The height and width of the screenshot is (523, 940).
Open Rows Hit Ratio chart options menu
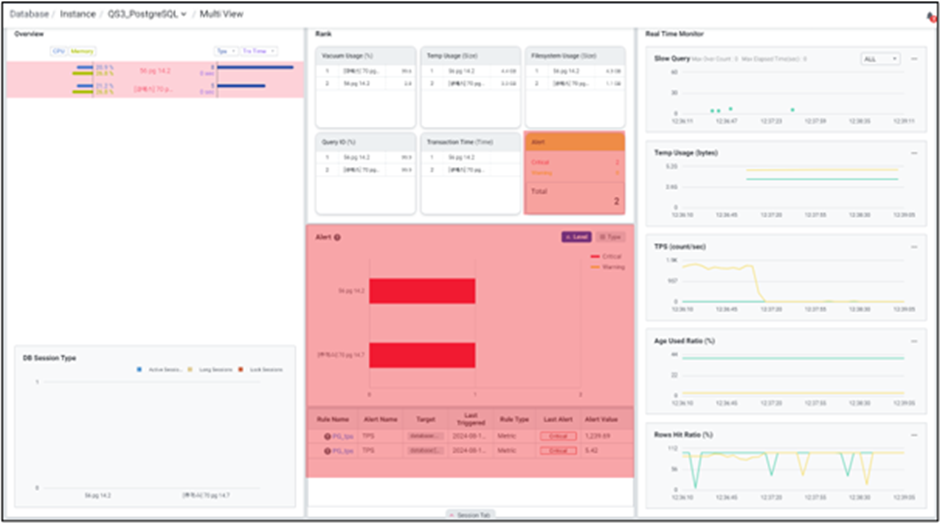(x=914, y=433)
